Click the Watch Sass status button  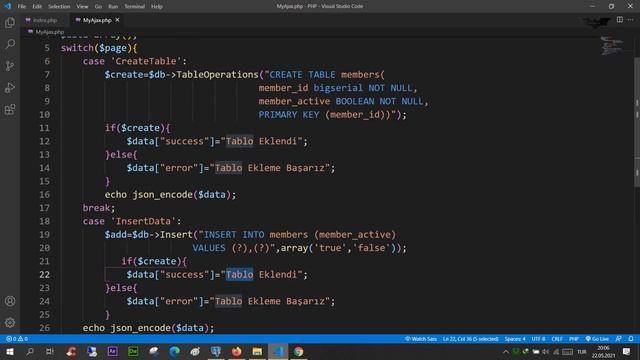[420, 339]
